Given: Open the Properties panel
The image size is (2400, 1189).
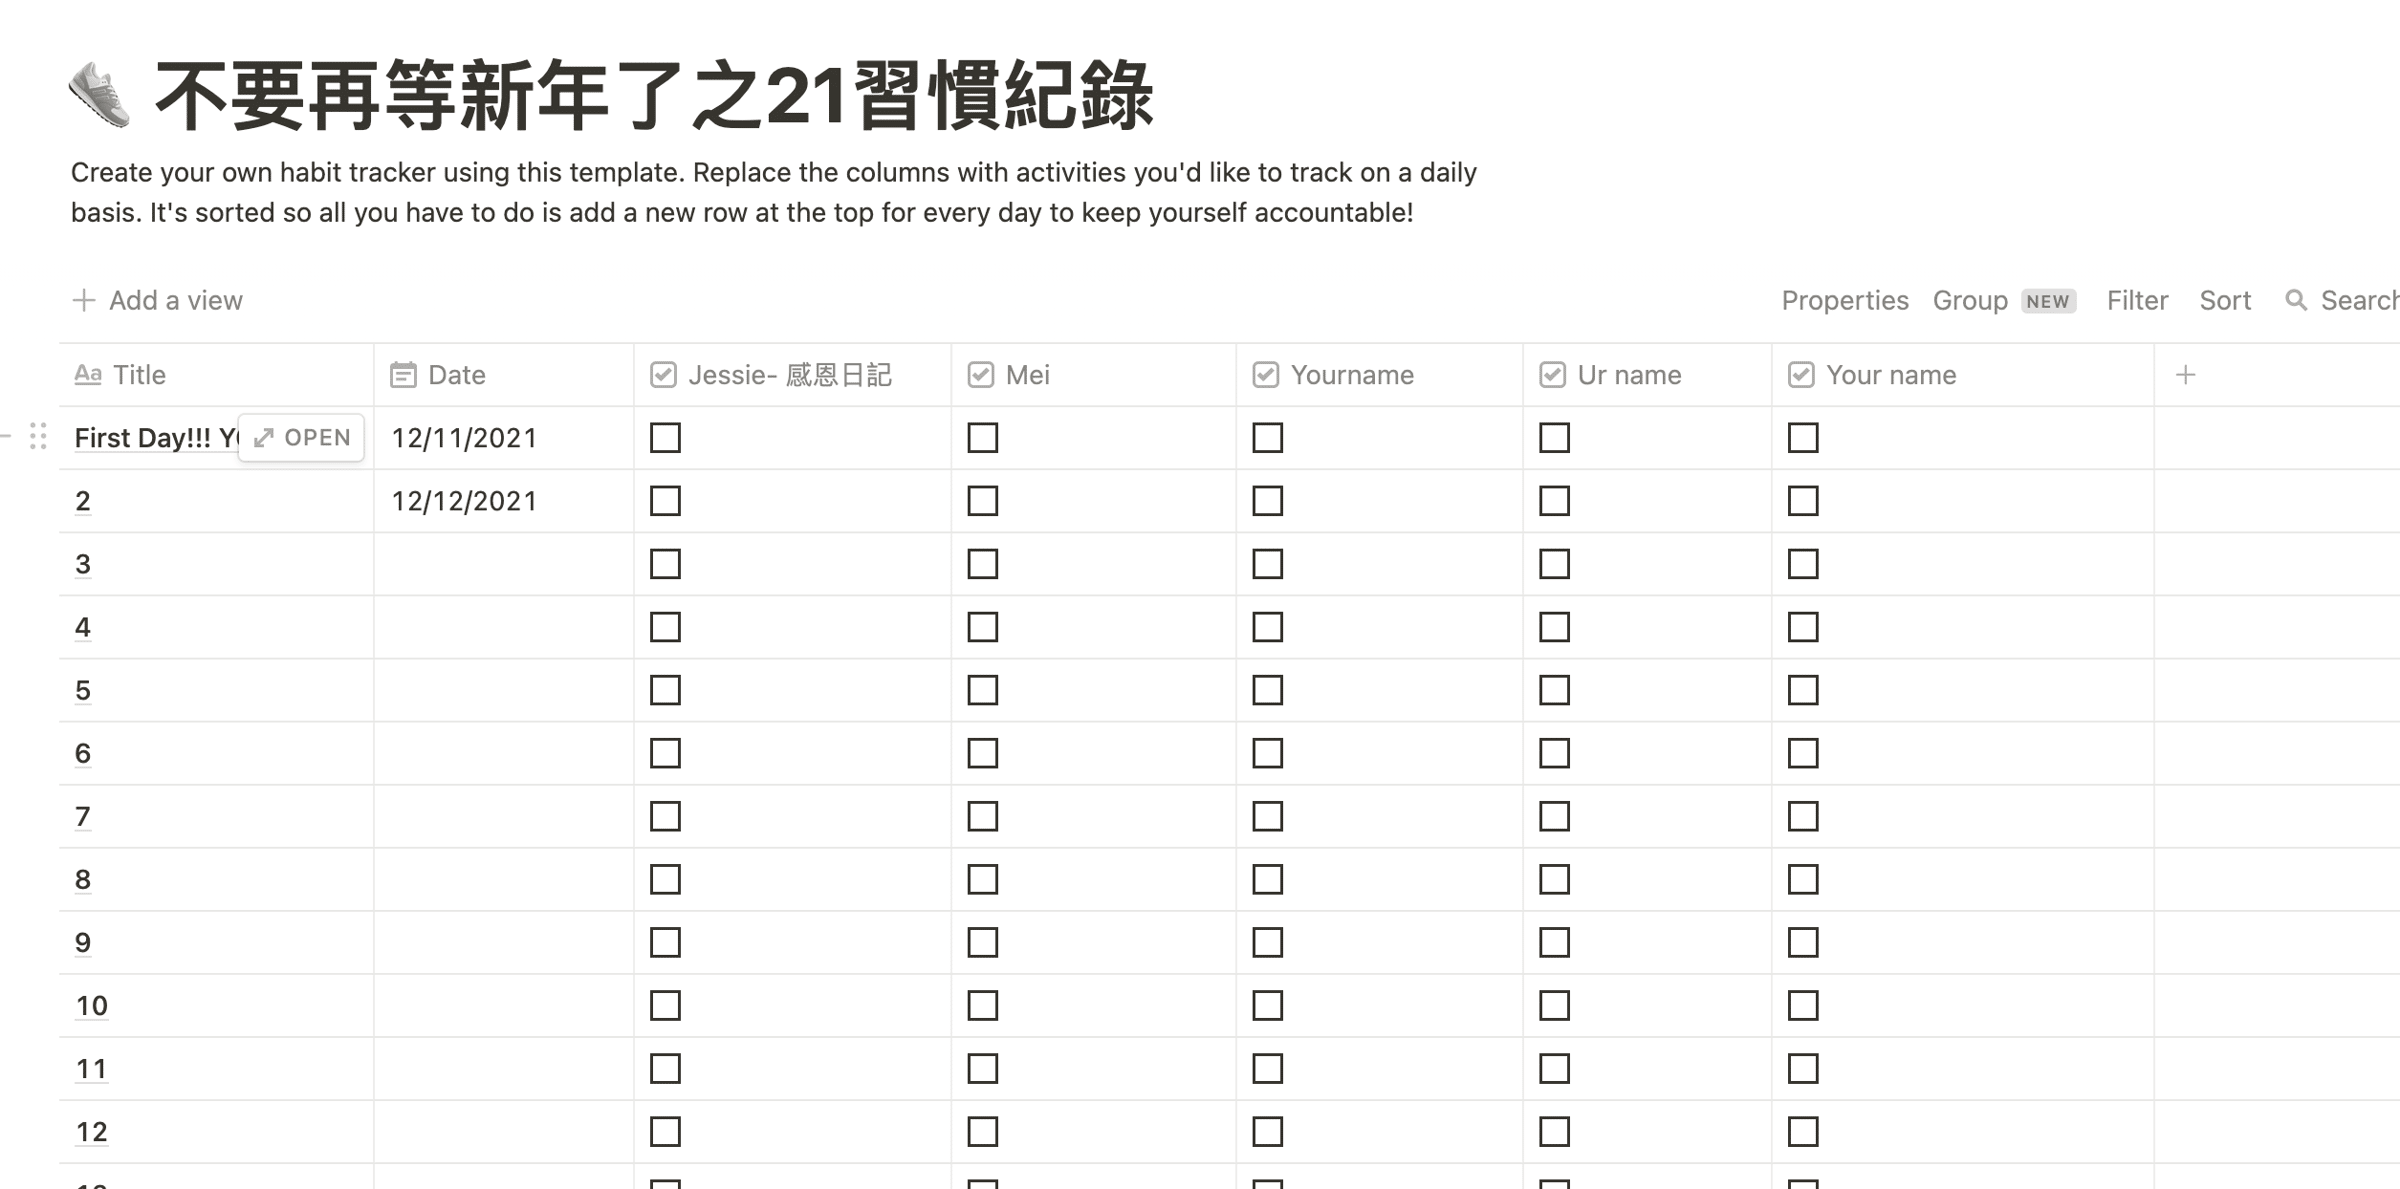Looking at the screenshot, I should [1845, 300].
